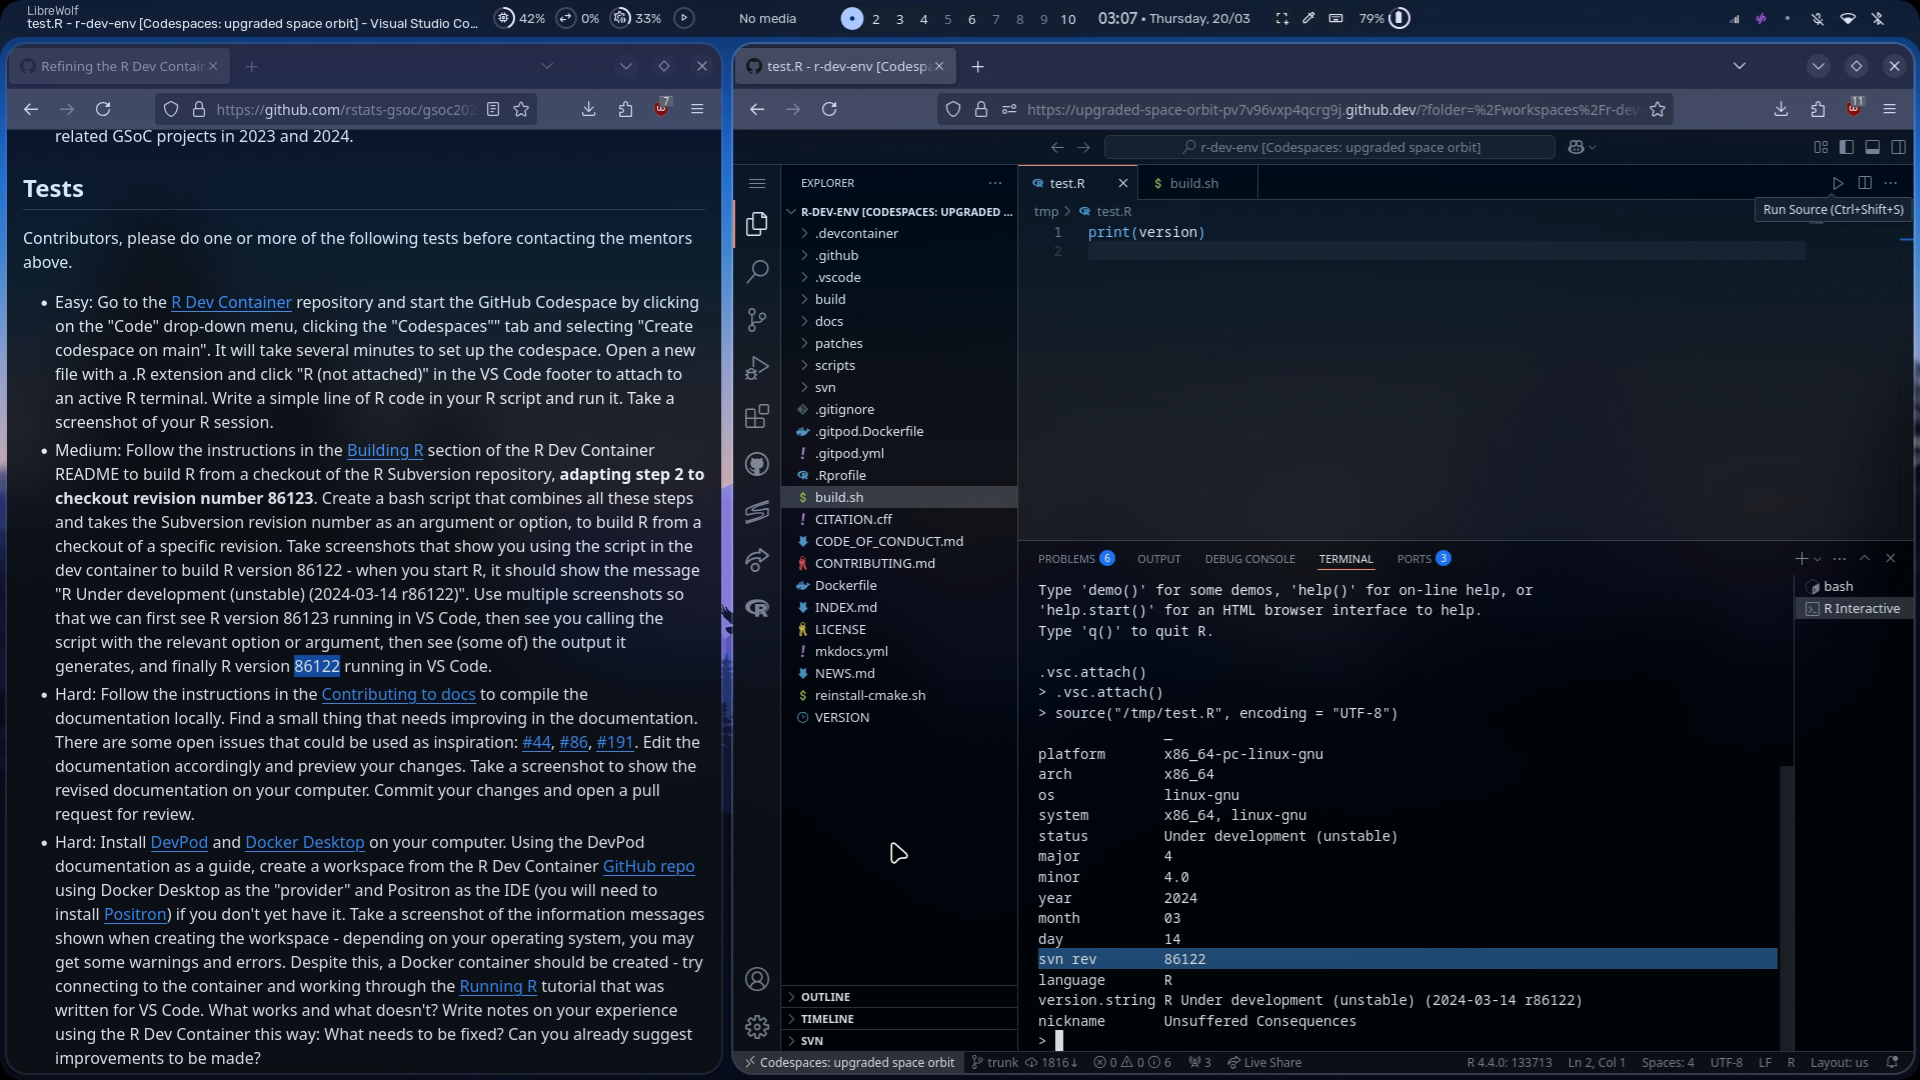Screen dimensions: 1920x1080
Task: Go forward in VS Code navigation history
Action: [1083, 147]
